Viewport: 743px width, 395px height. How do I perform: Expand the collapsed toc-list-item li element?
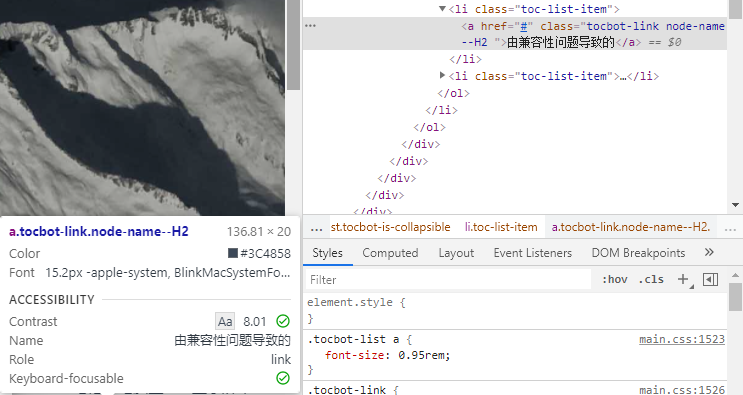click(442, 75)
